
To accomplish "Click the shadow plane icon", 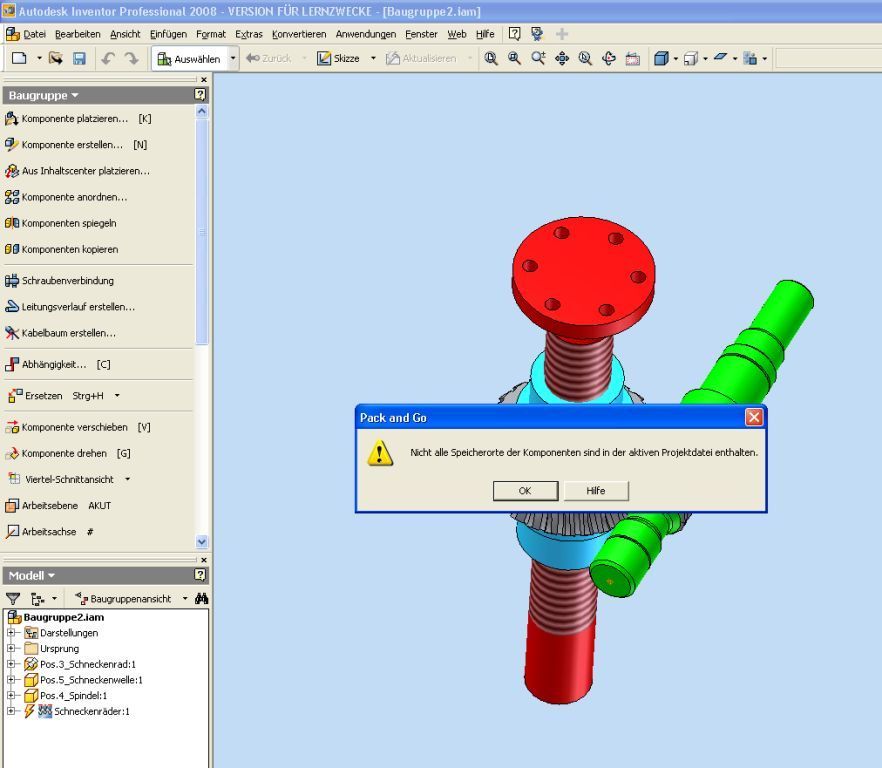I will click(x=721, y=57).
